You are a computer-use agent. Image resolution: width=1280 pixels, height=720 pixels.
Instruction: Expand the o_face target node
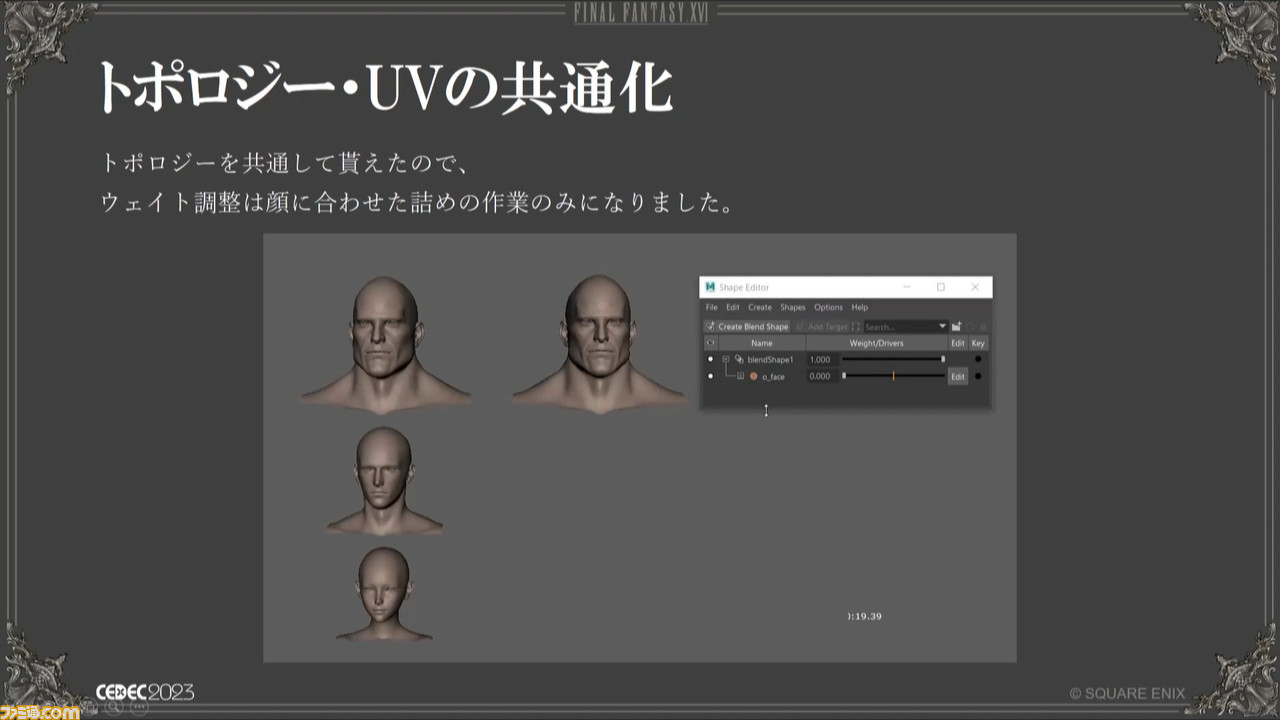[x=741, y=376]
